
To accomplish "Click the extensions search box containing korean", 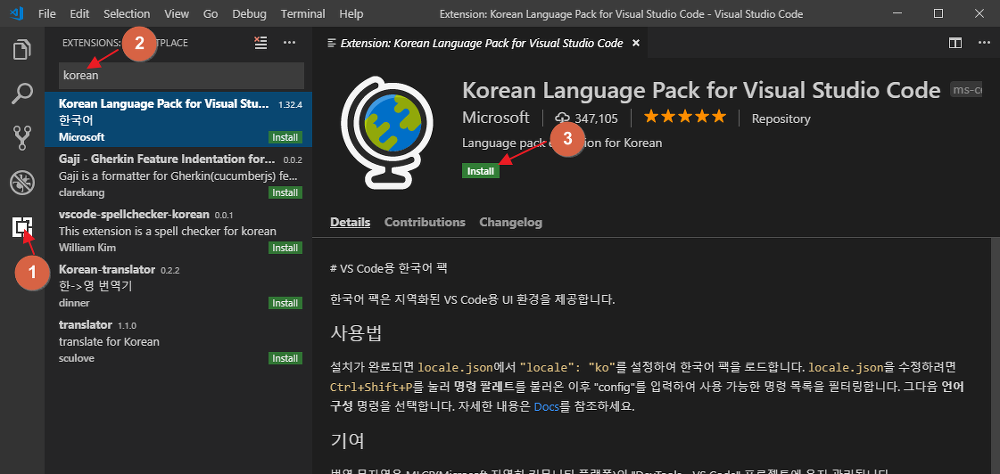I will 181,75.
